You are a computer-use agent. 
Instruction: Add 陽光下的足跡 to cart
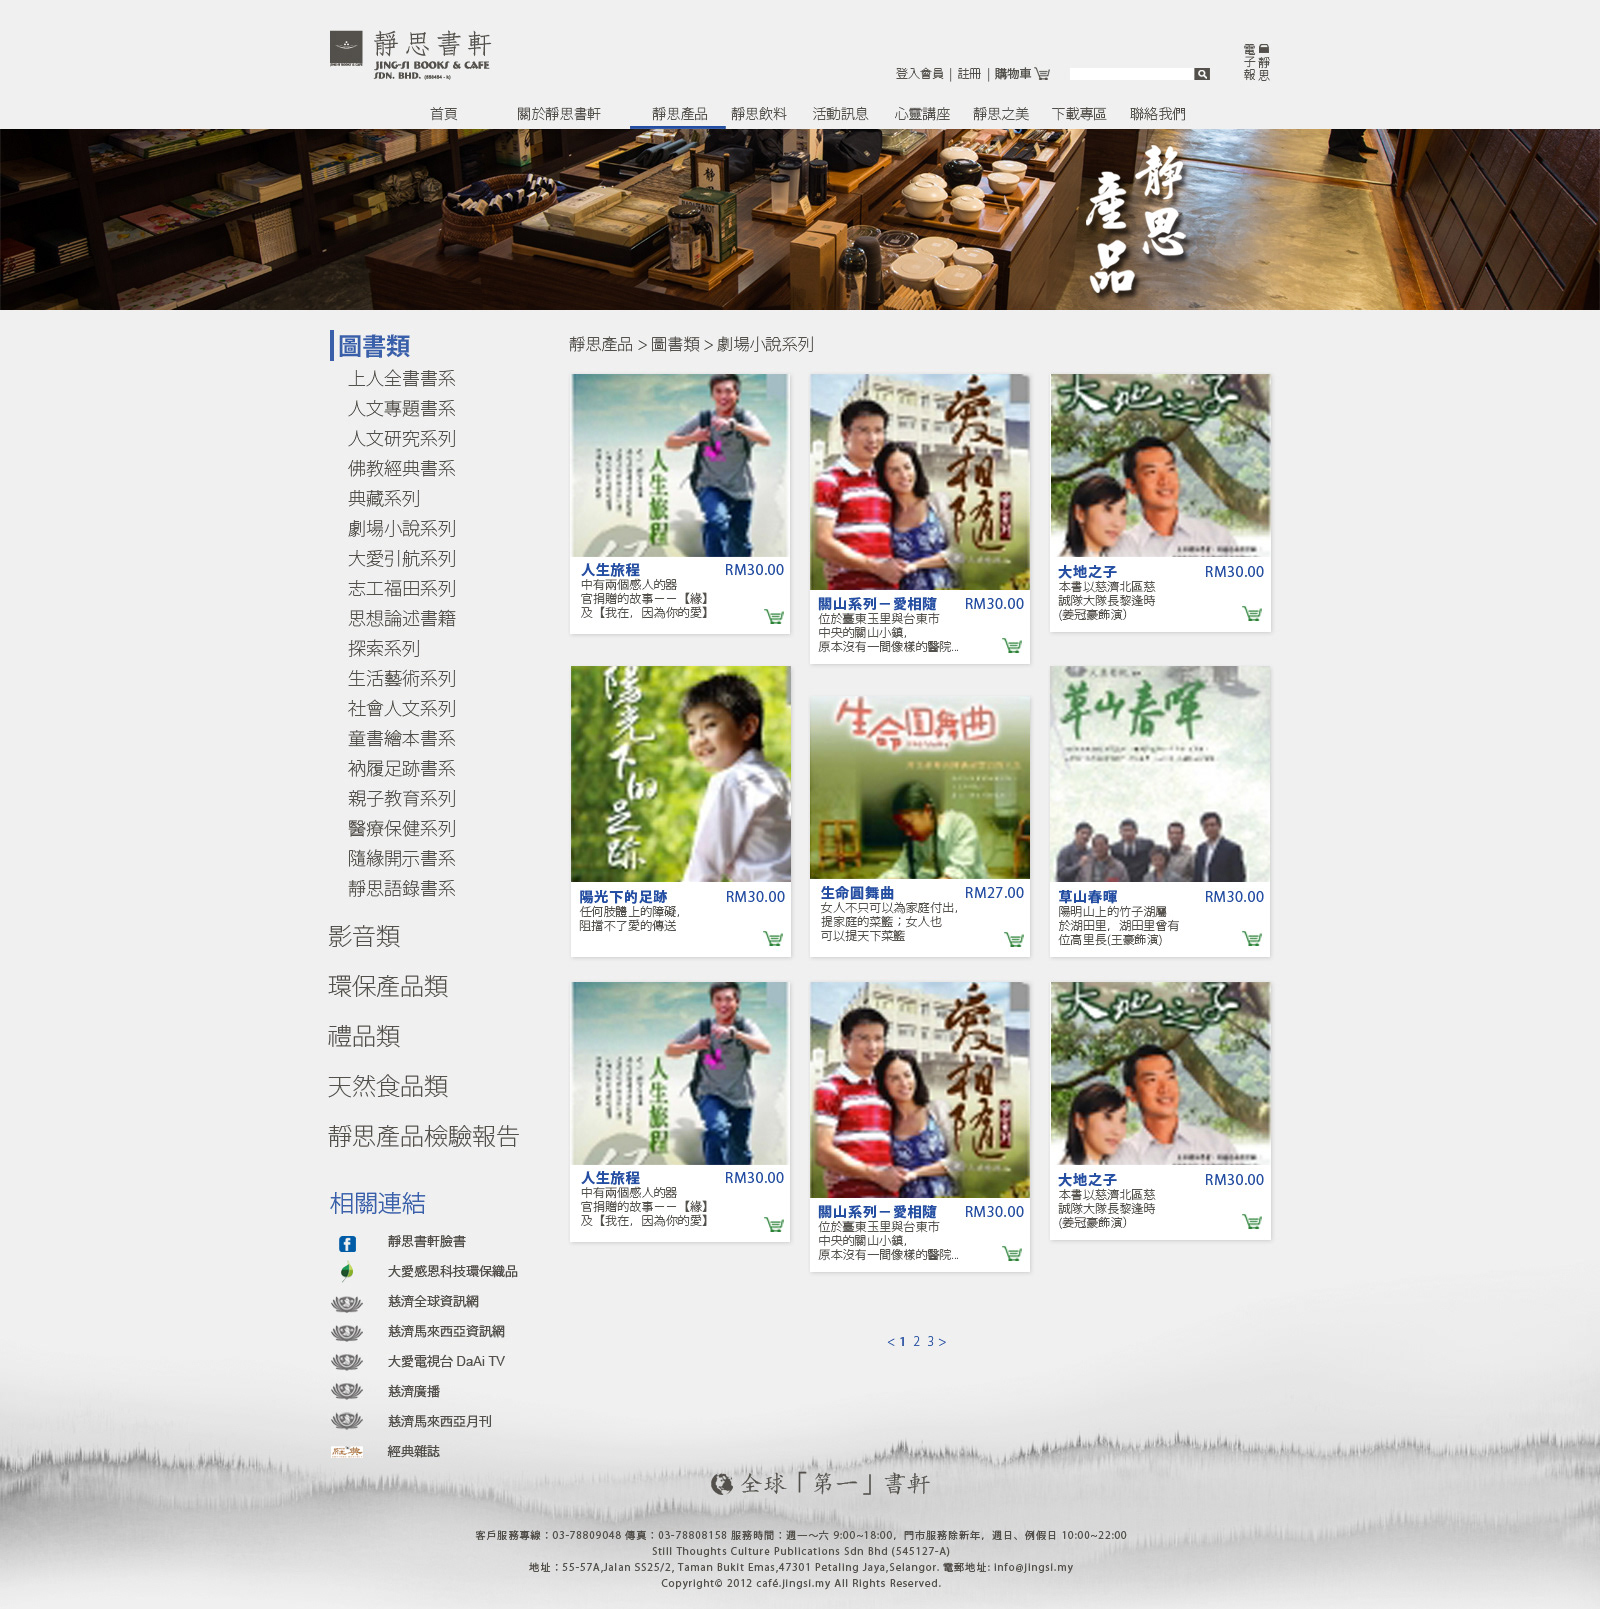tap(773, 938)
